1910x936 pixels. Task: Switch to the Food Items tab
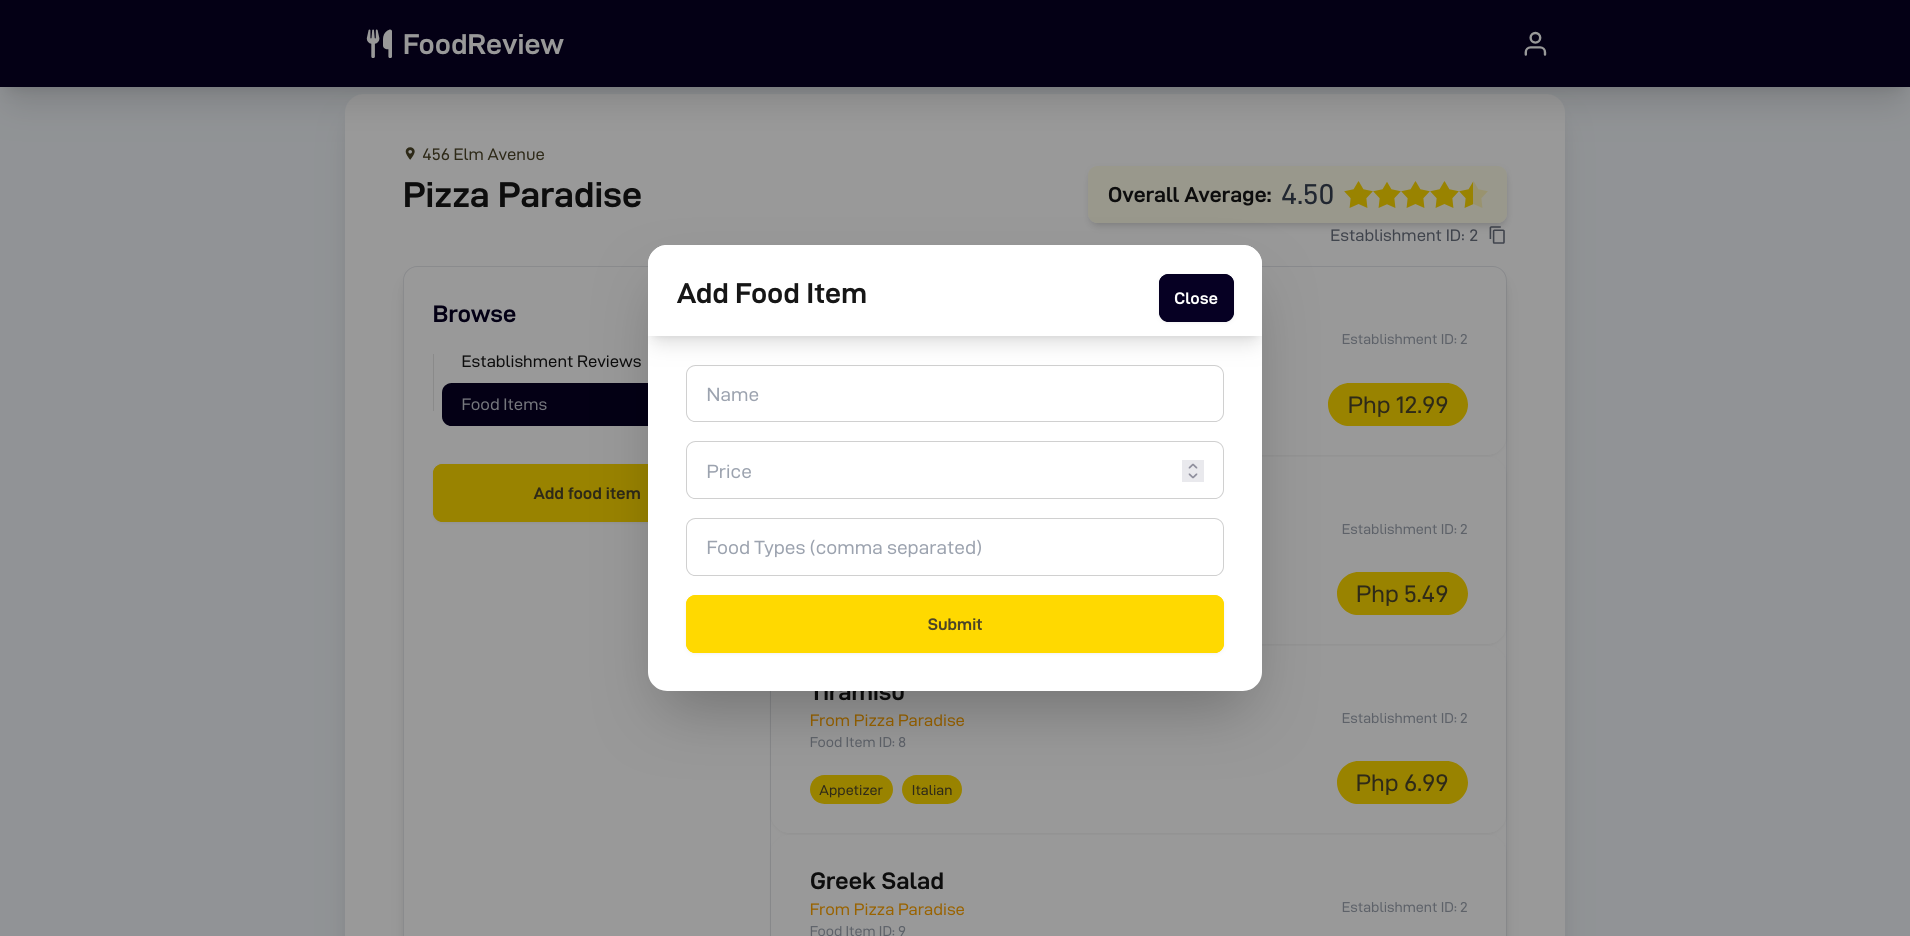click(504, 404)
